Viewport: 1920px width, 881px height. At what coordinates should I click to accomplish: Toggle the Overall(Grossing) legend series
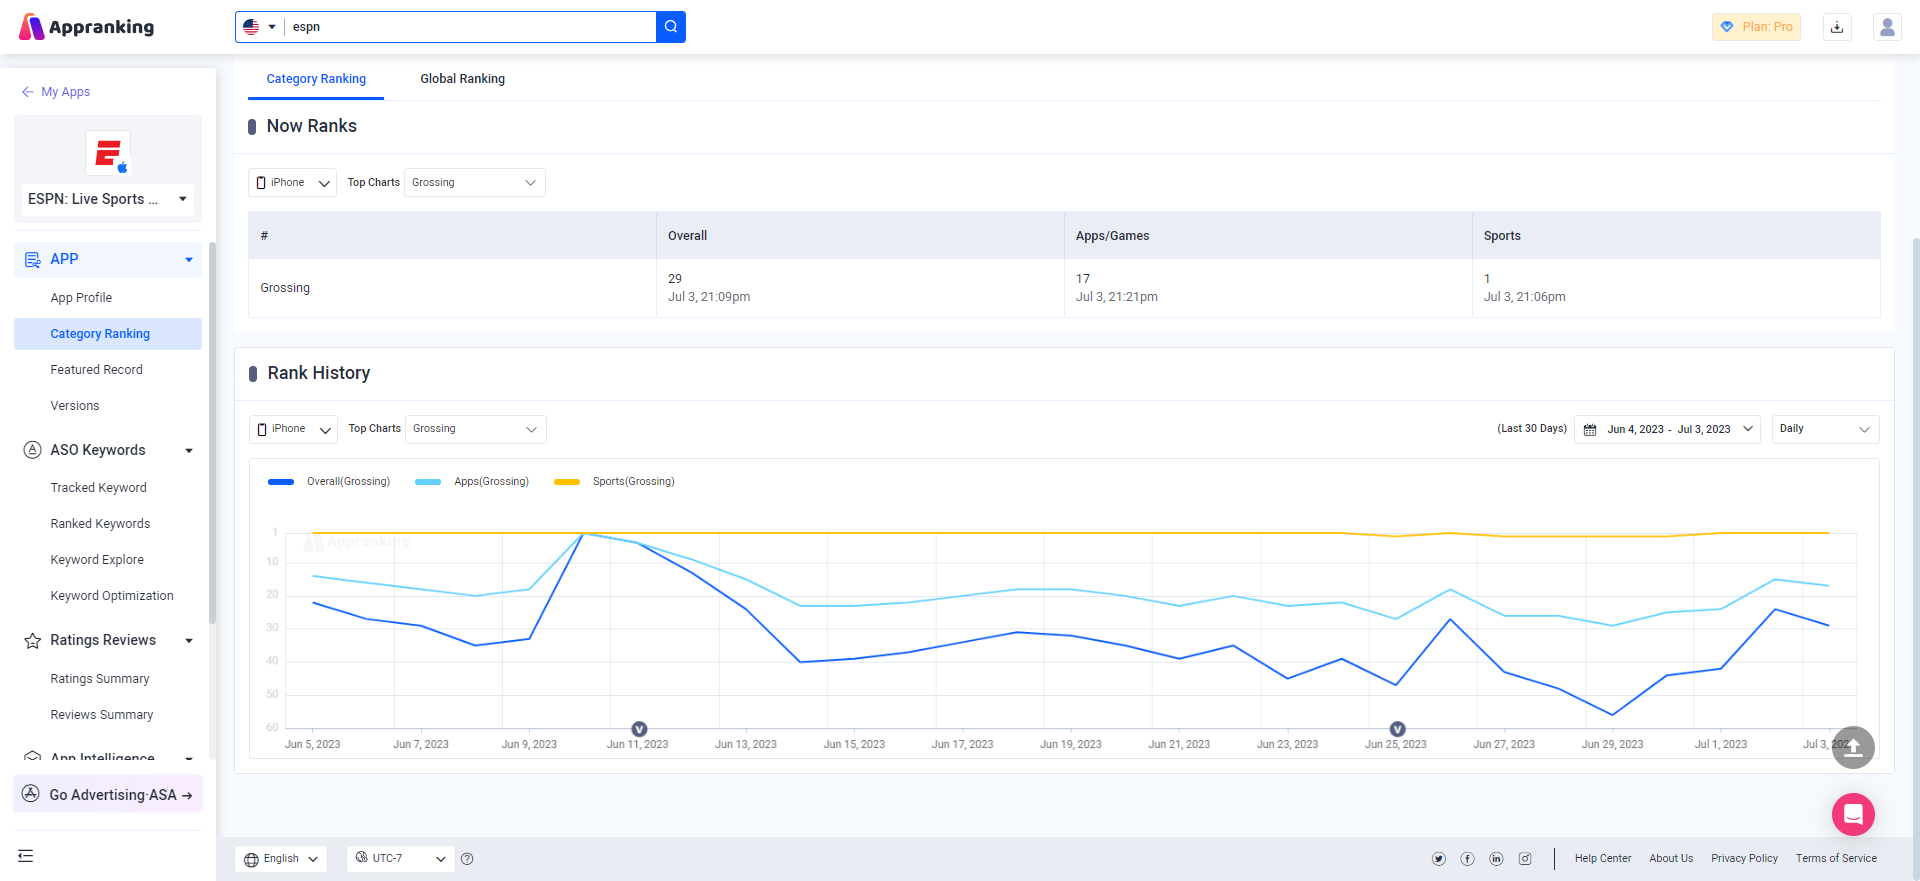[x=329, y=482]
